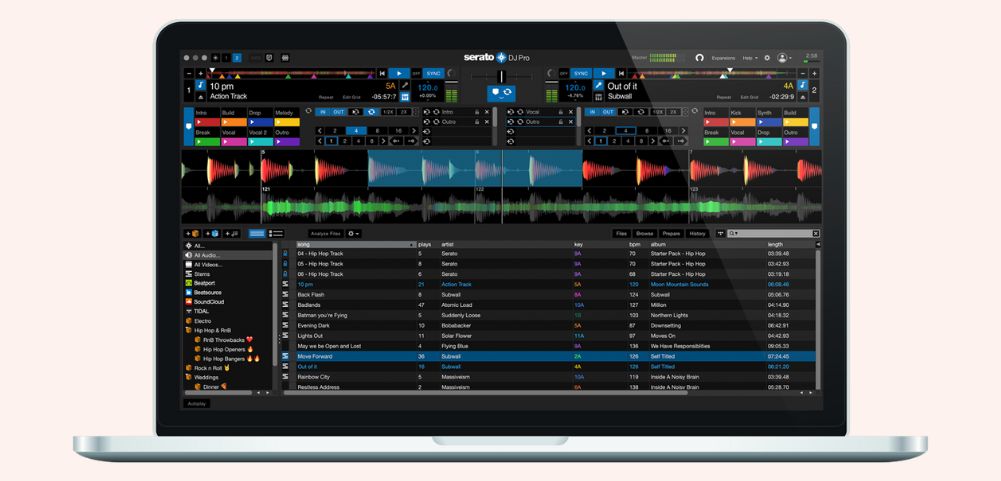Toggle SYNC on deck 2
The height and width of the screenshot is (481, 1001).
(581, 73)
